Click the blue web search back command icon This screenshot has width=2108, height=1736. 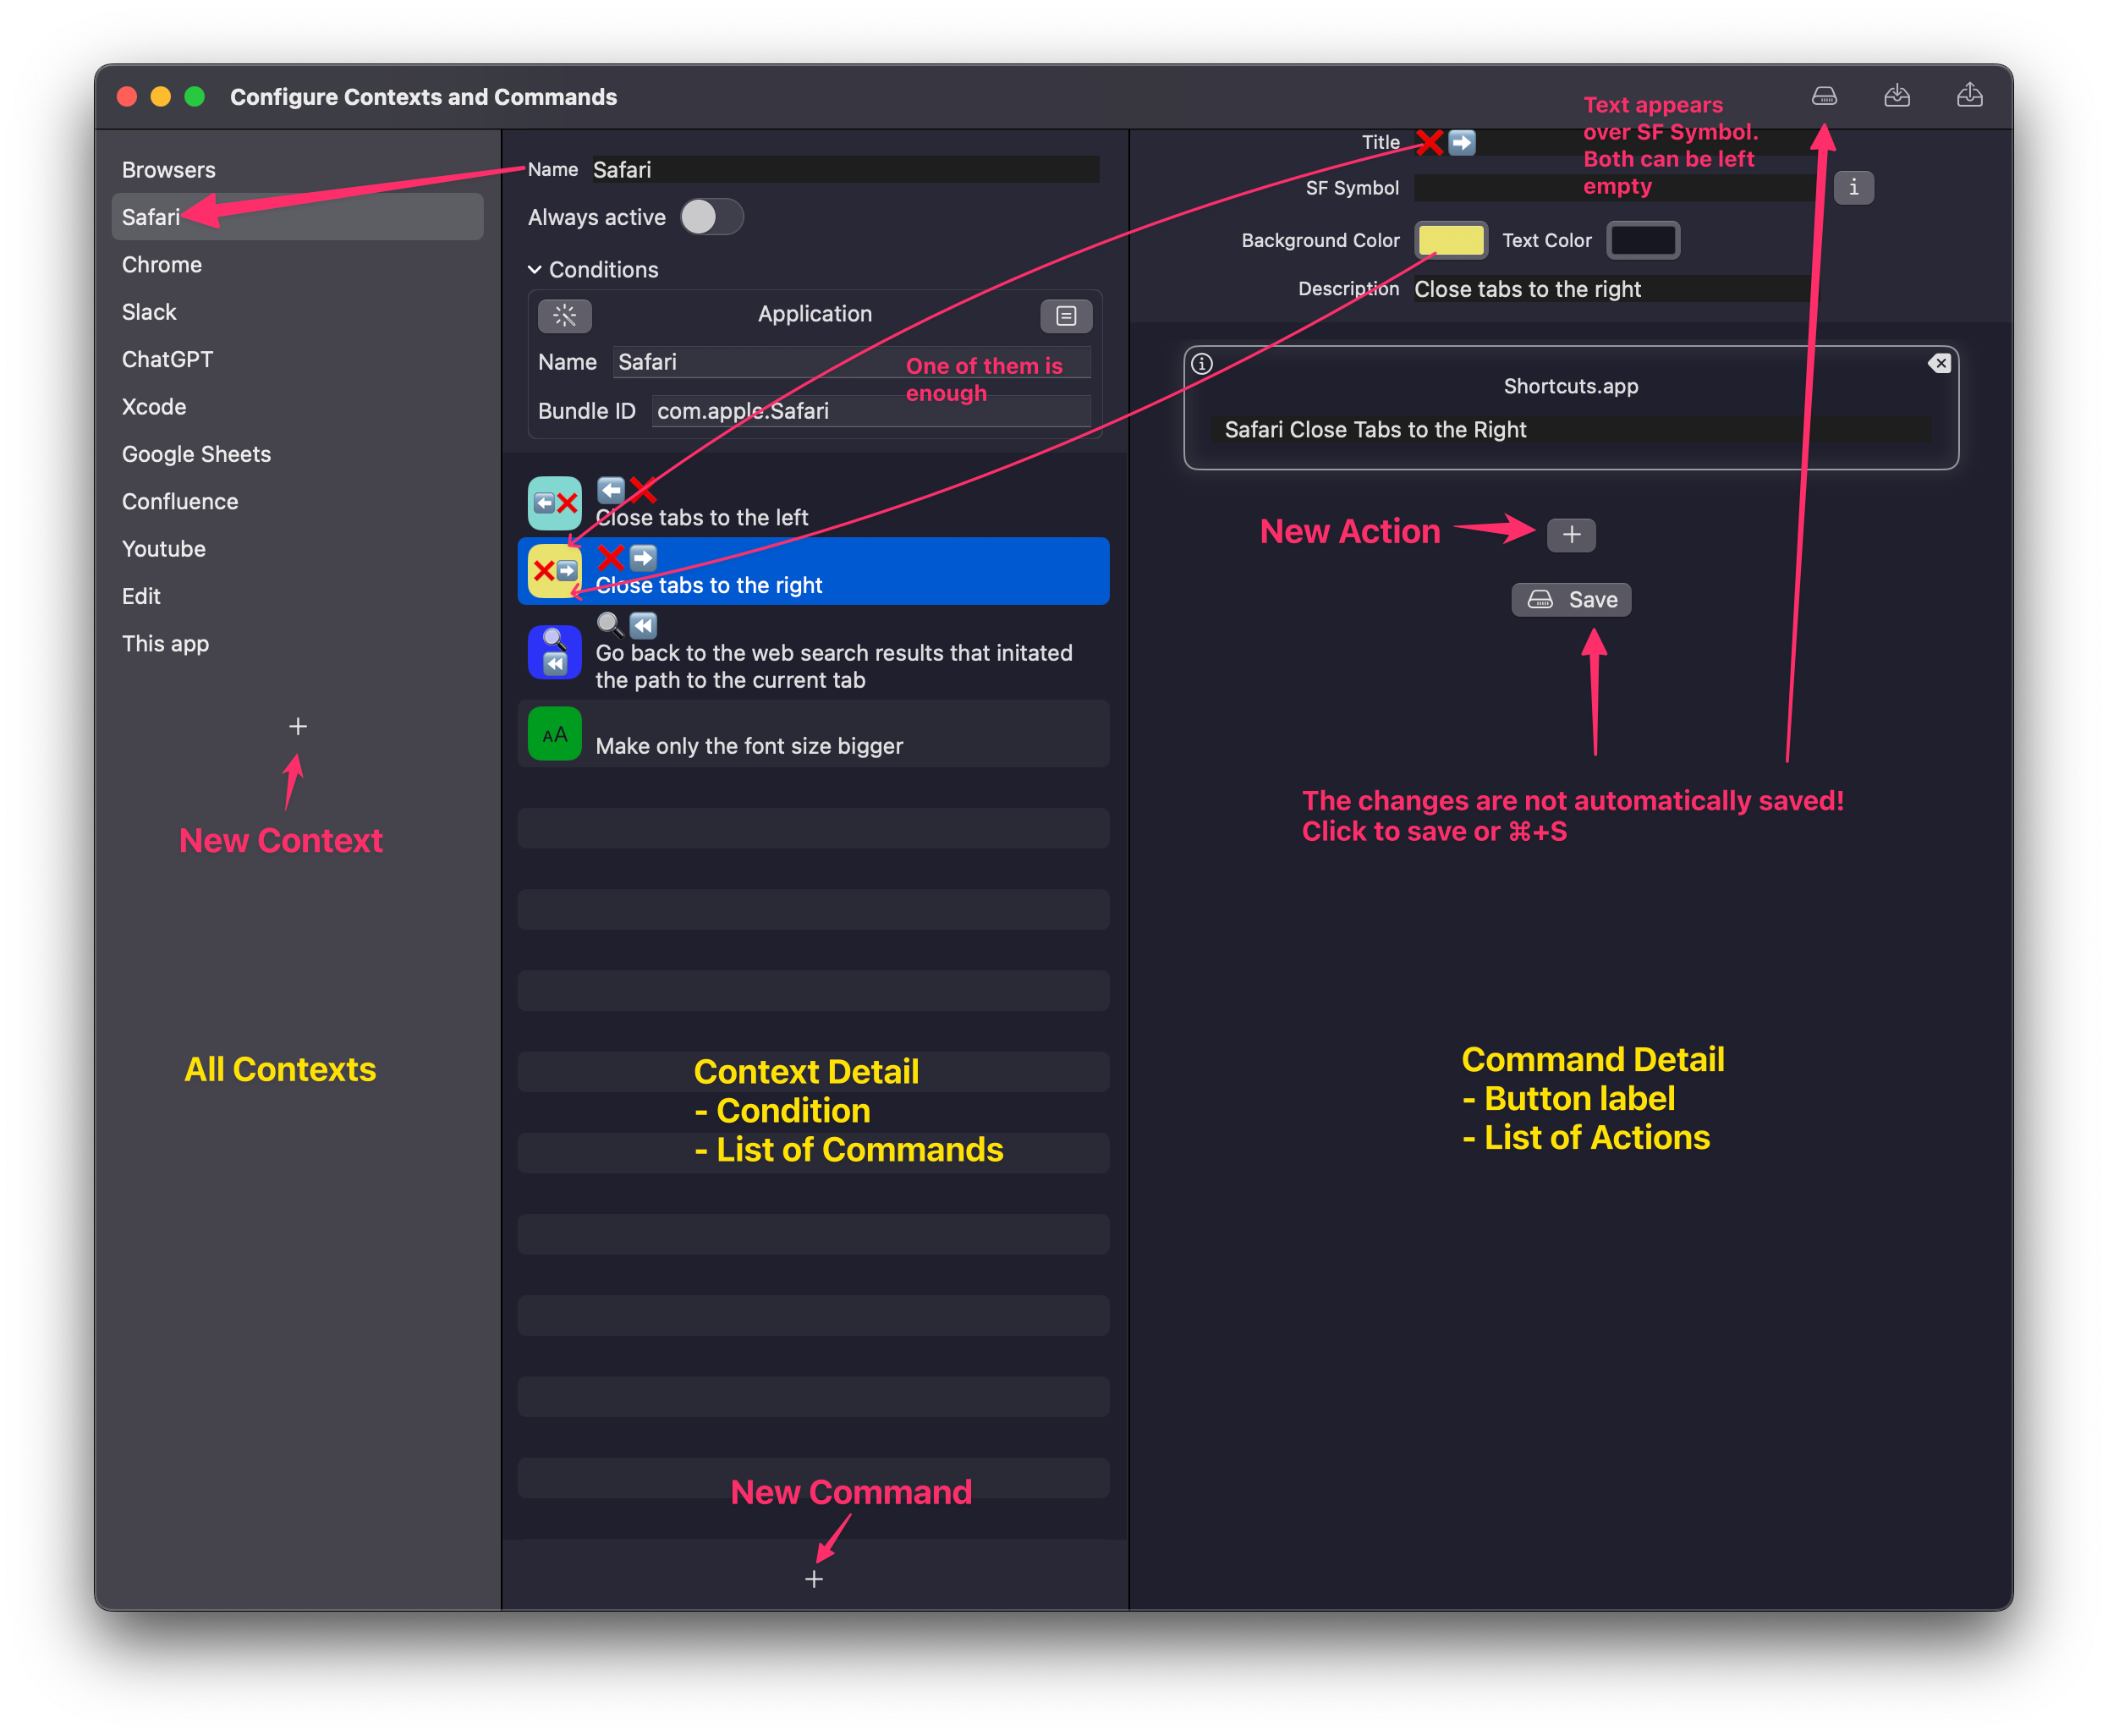click(555, 652)
